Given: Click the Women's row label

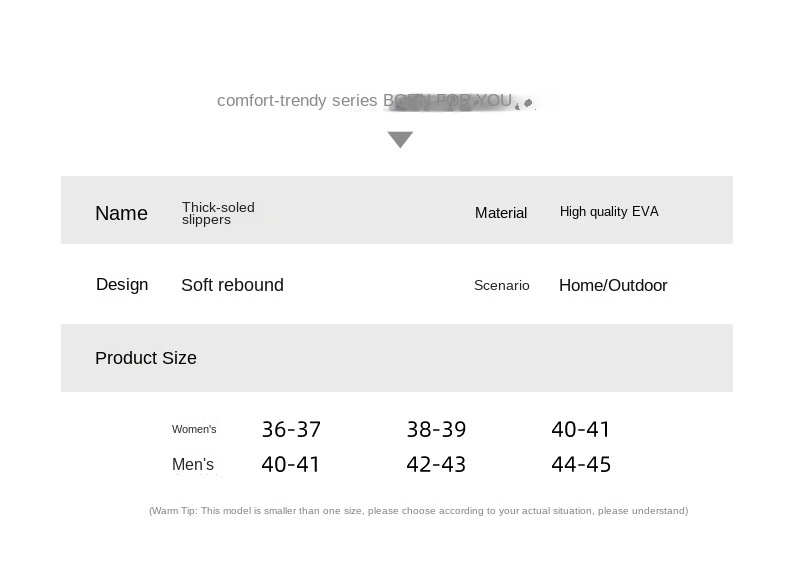Looking at the screenshot, I should [x=194, y=429].
